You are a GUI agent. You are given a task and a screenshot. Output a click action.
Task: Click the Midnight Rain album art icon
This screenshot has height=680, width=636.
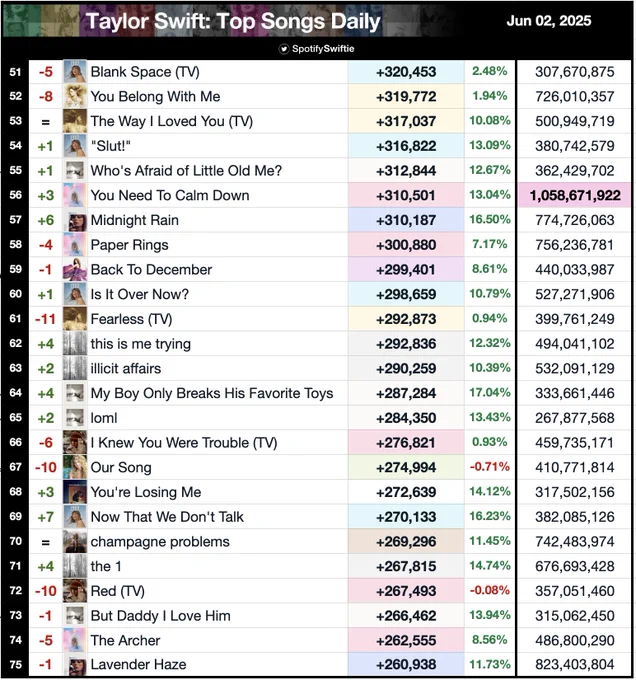tap(75, 220)
